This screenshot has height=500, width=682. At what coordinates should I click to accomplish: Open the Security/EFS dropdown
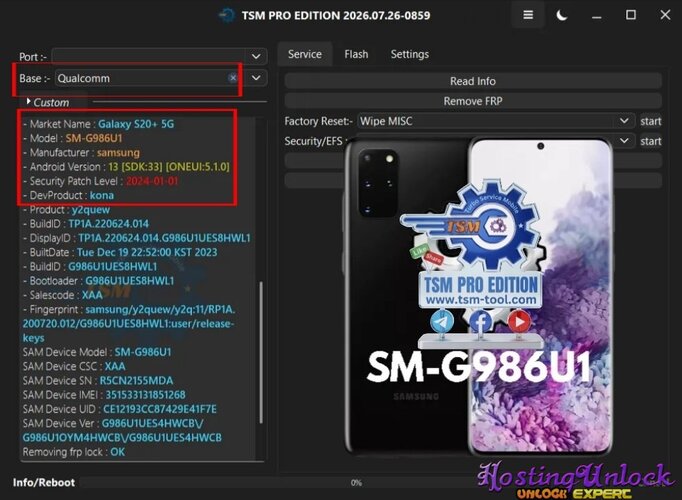pos(624,141)
